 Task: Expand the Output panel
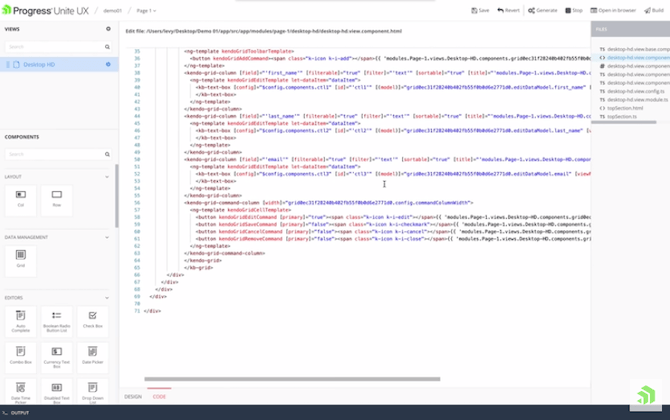pyautogui.click(x=16, y=413)
